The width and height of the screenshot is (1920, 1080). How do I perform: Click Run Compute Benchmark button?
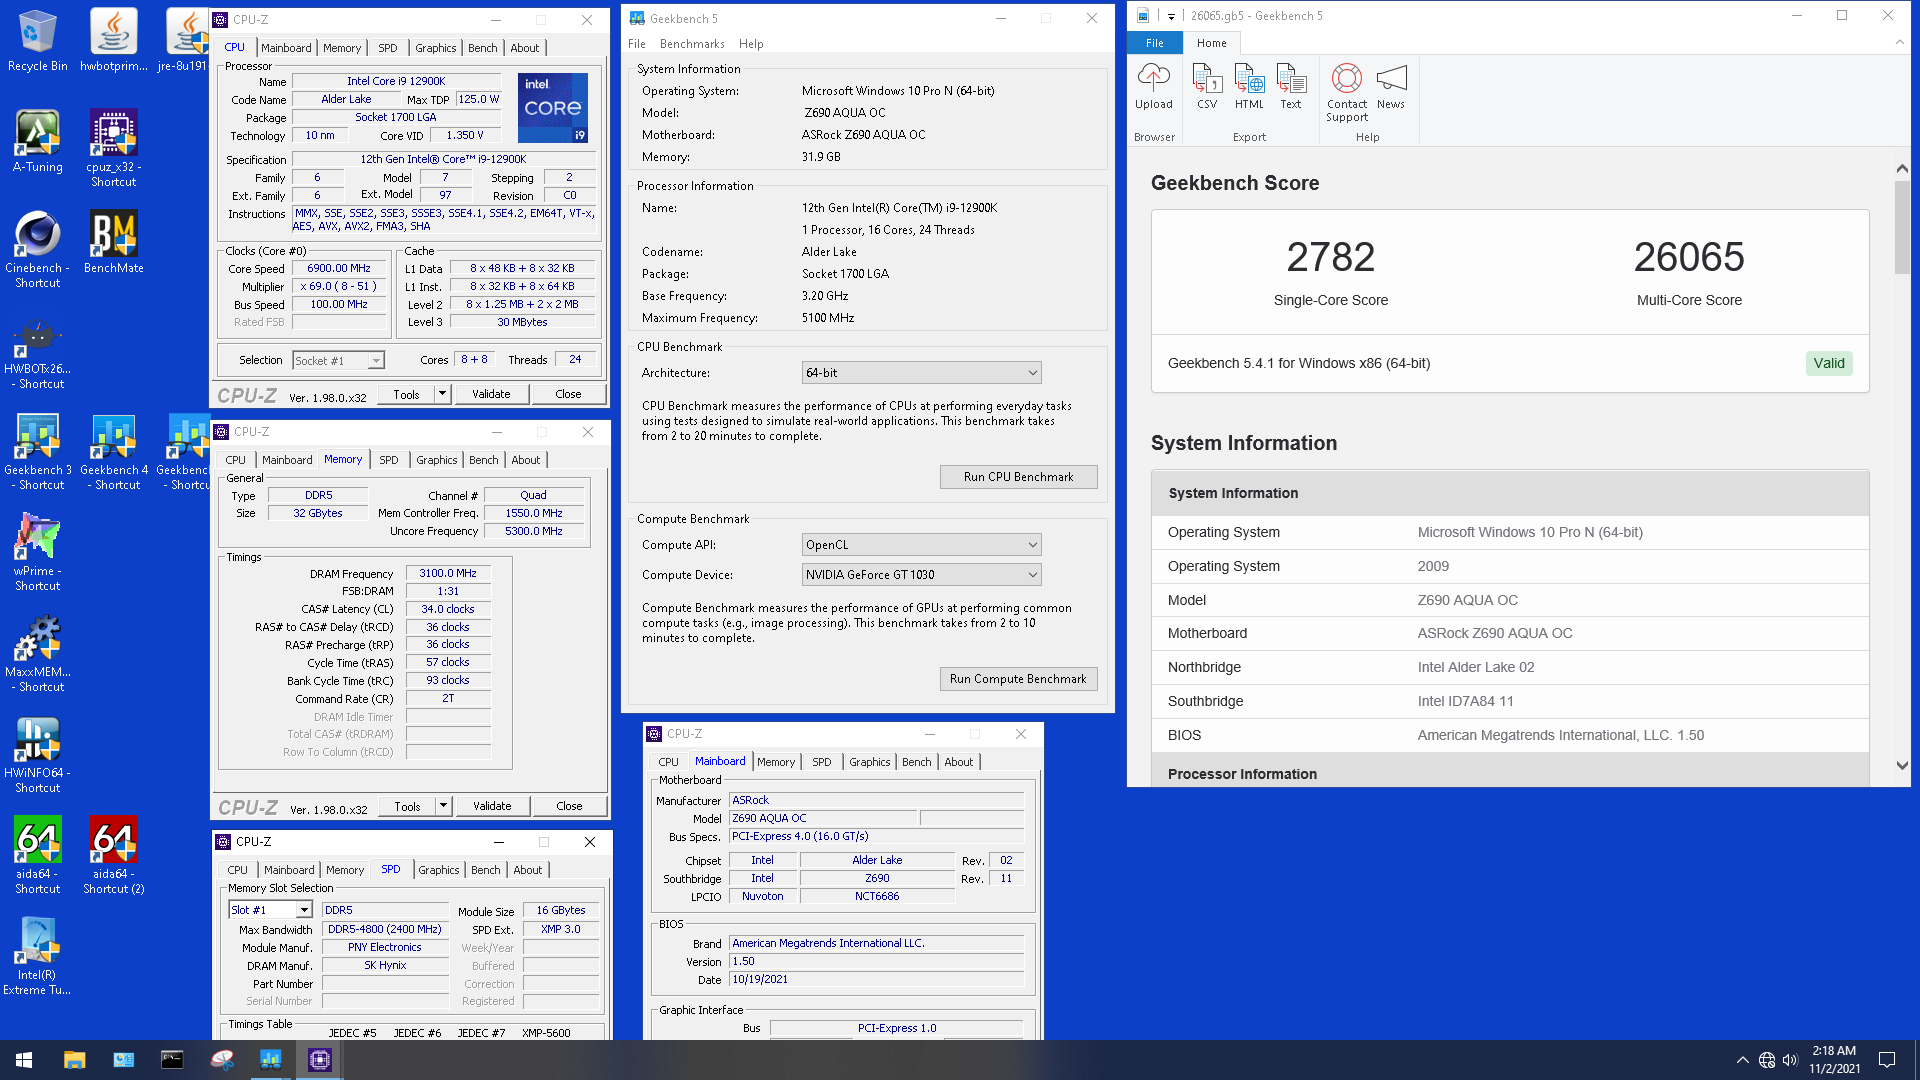click(x=1018, y=679)
